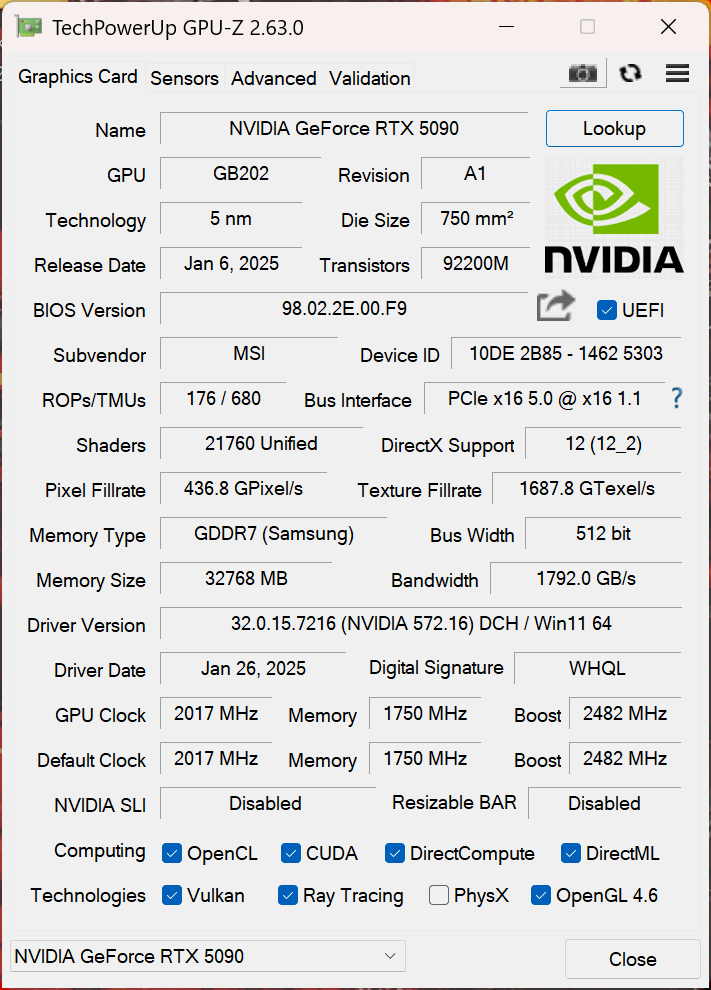711x990 pixels.
Task: Toggle the CUDA checkbox
Action: pyautogui.click(x=290, y=853)
